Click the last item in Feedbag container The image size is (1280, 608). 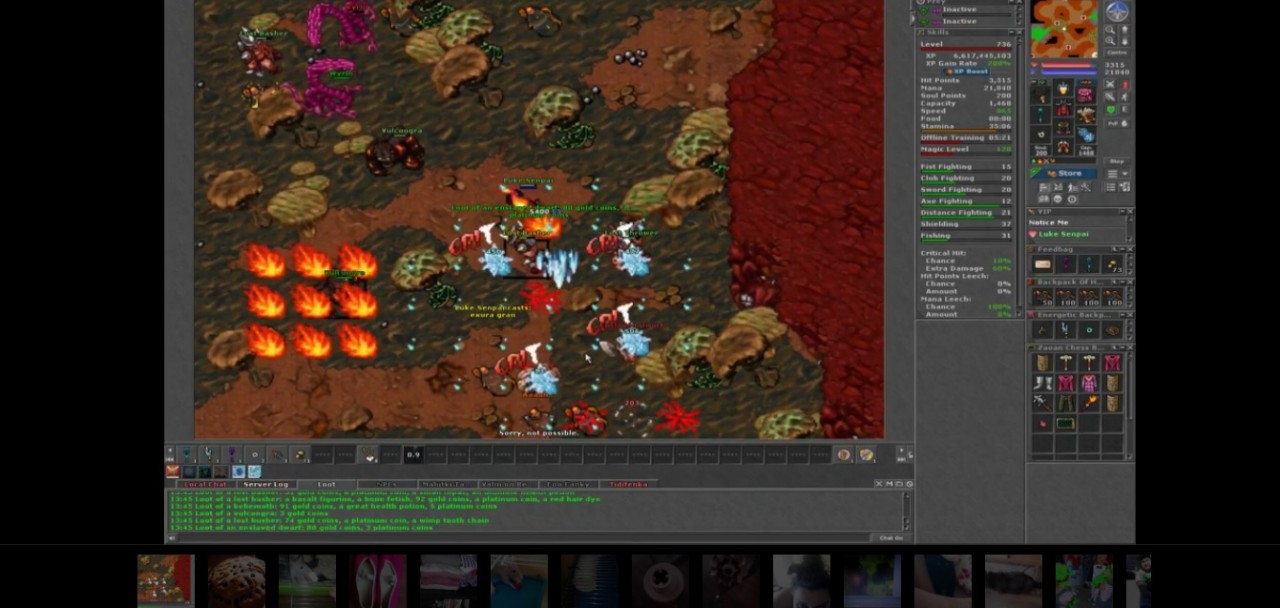pyautogui.click(x=1112, y=263)
